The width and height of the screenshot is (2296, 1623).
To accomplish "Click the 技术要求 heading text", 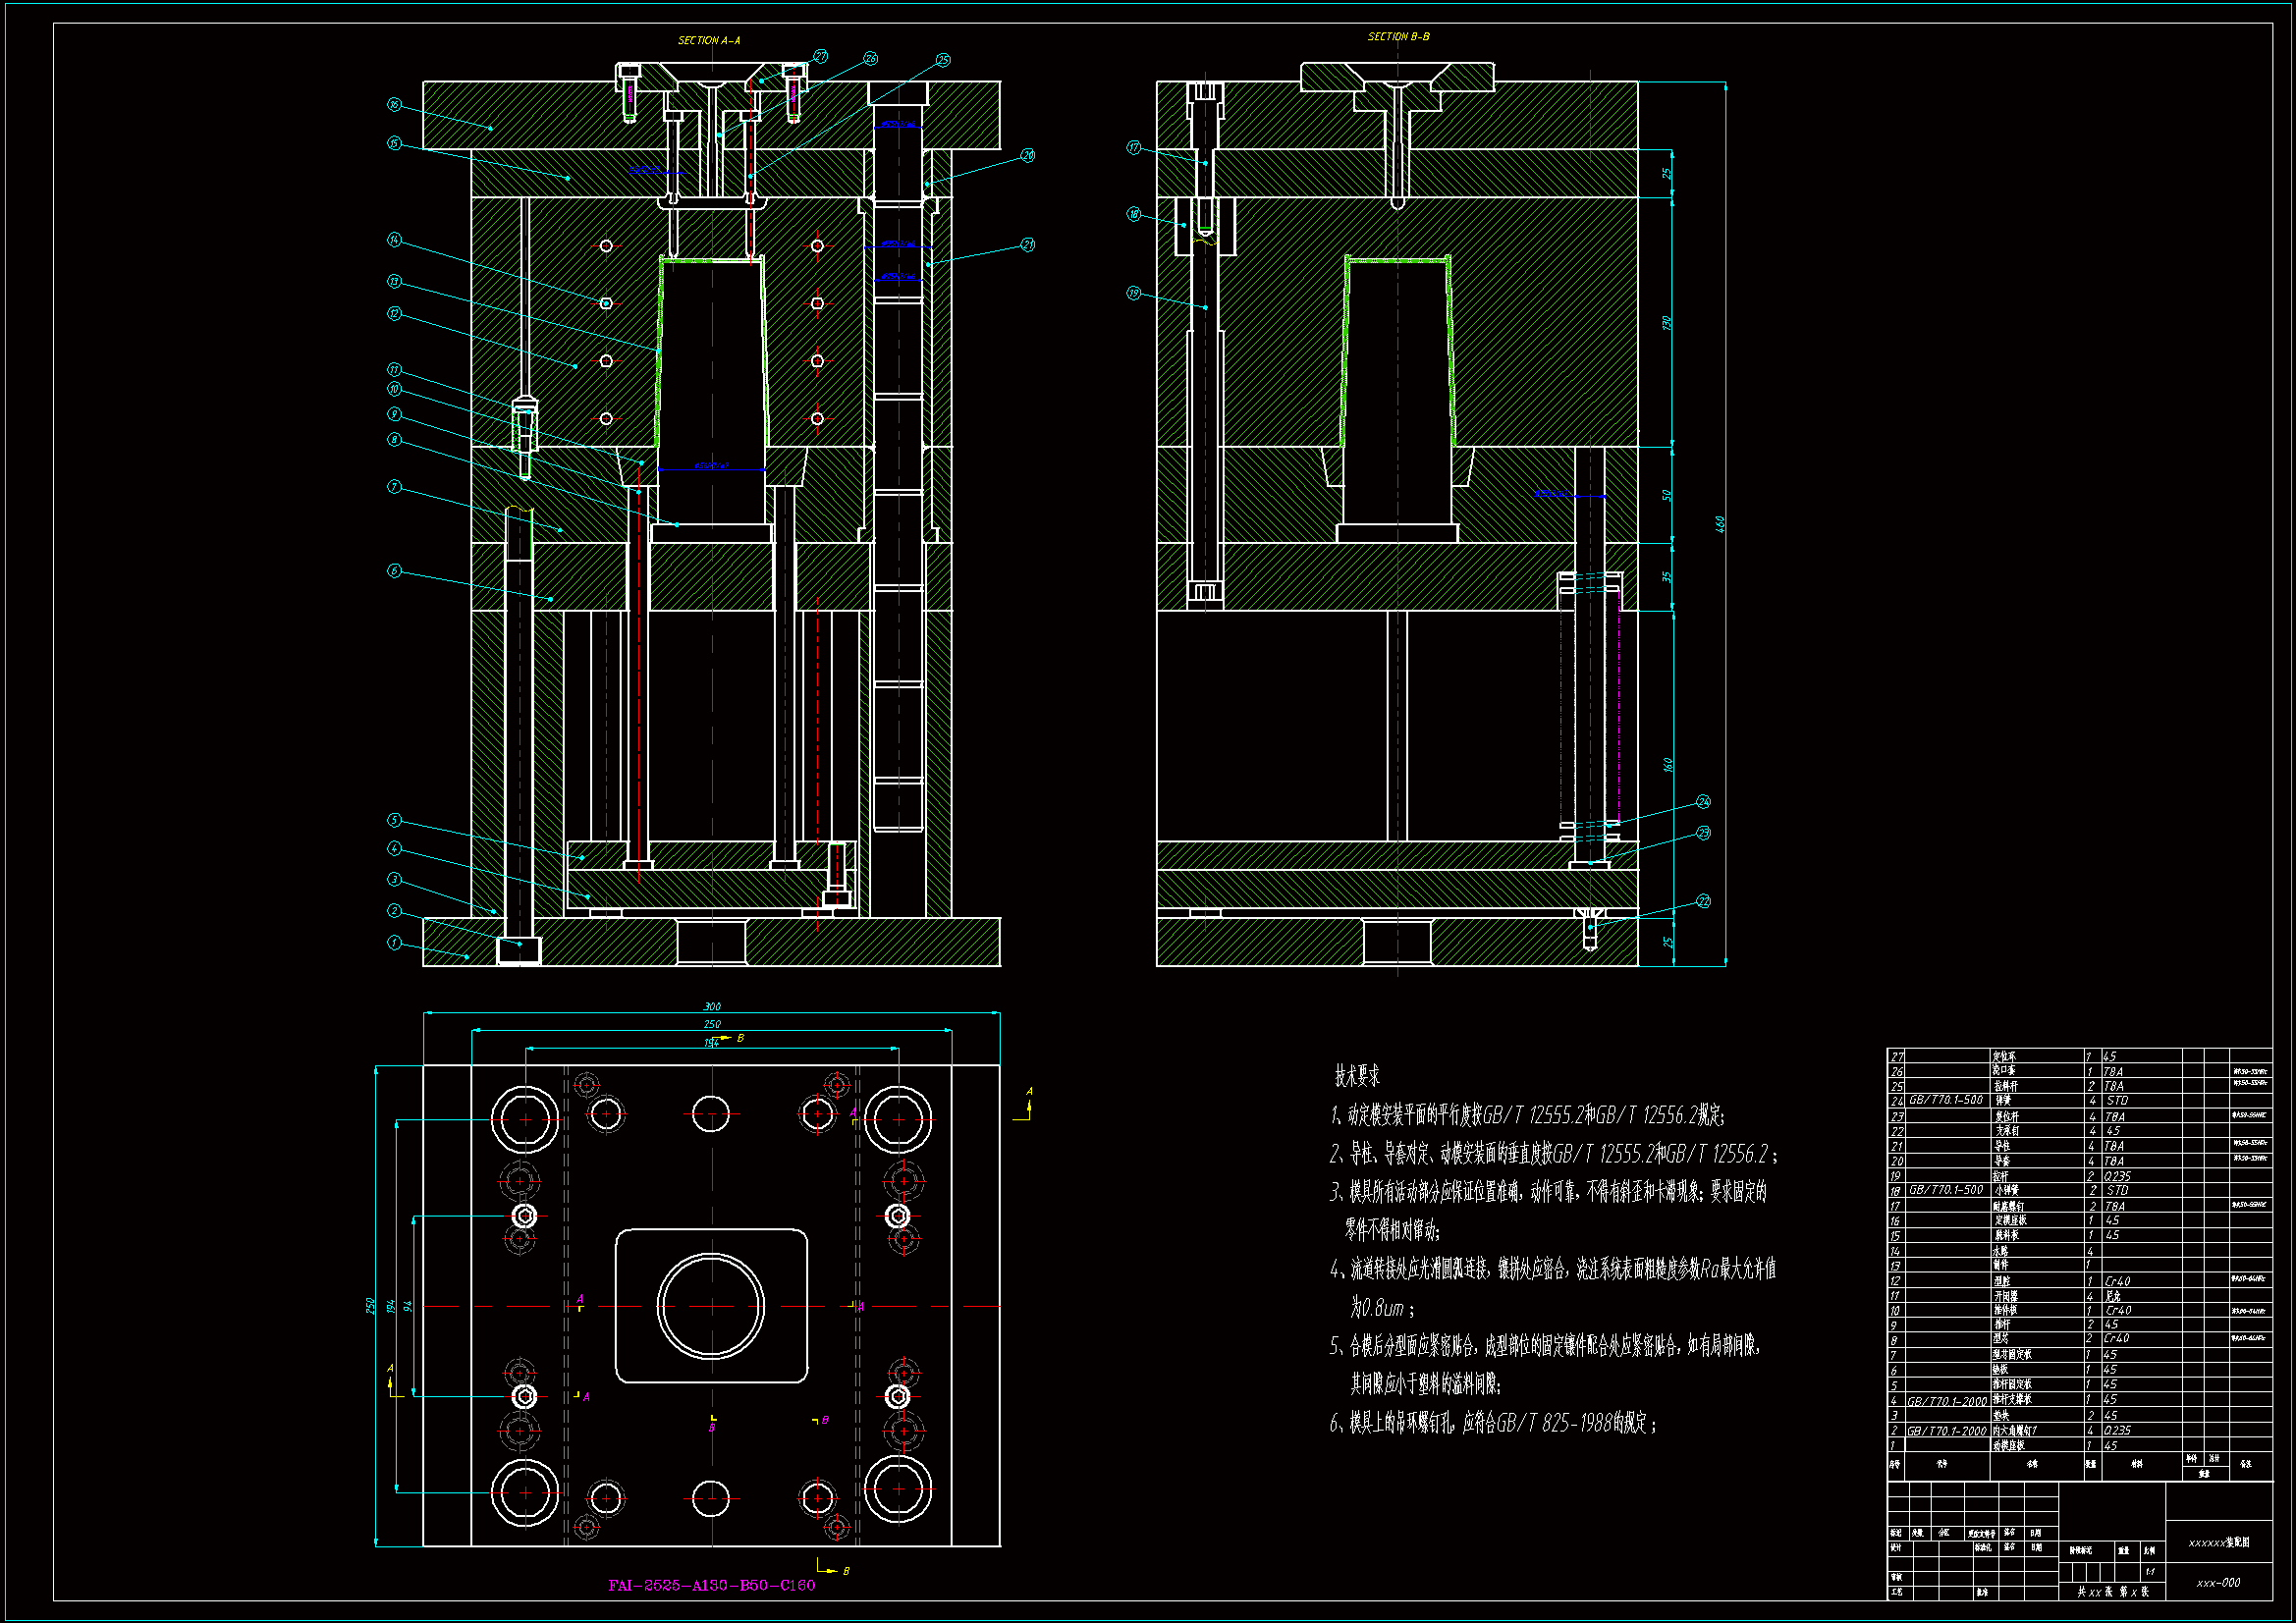I will [x=1357, y=1076].
